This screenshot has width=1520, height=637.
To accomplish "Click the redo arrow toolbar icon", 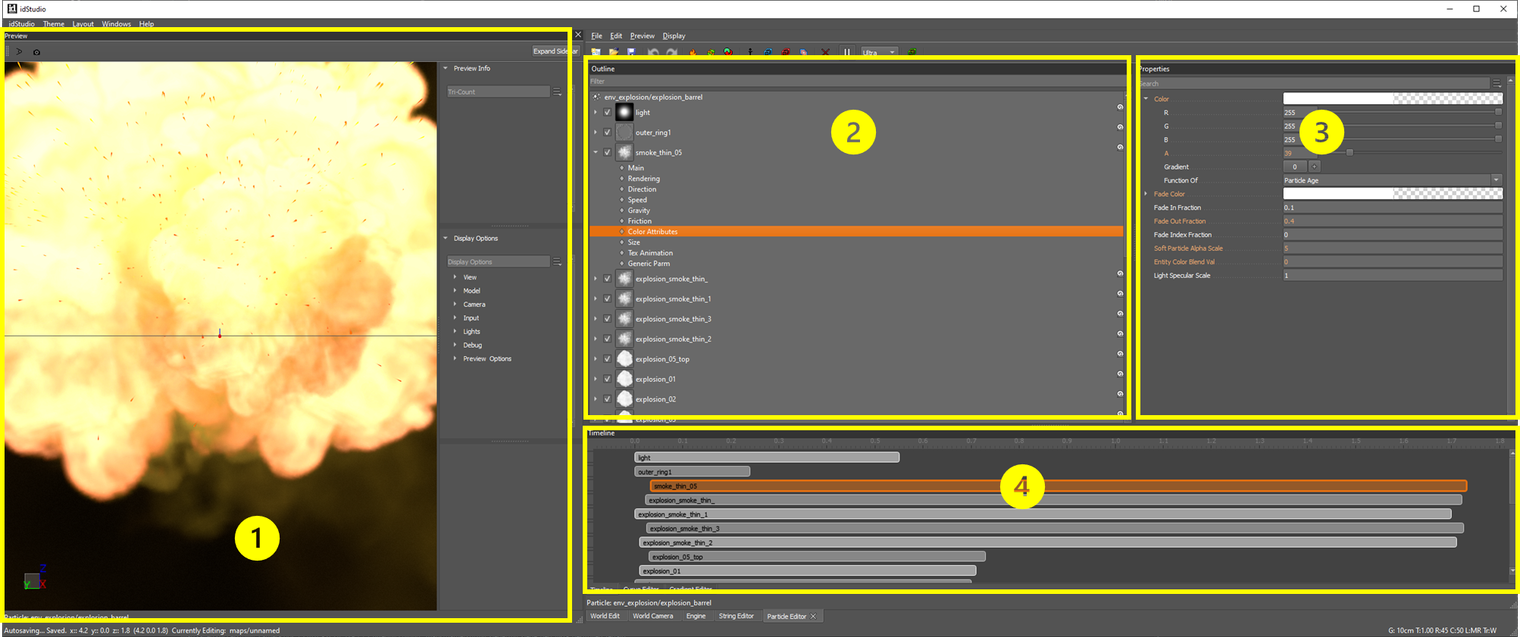I will tap(672, 52).
